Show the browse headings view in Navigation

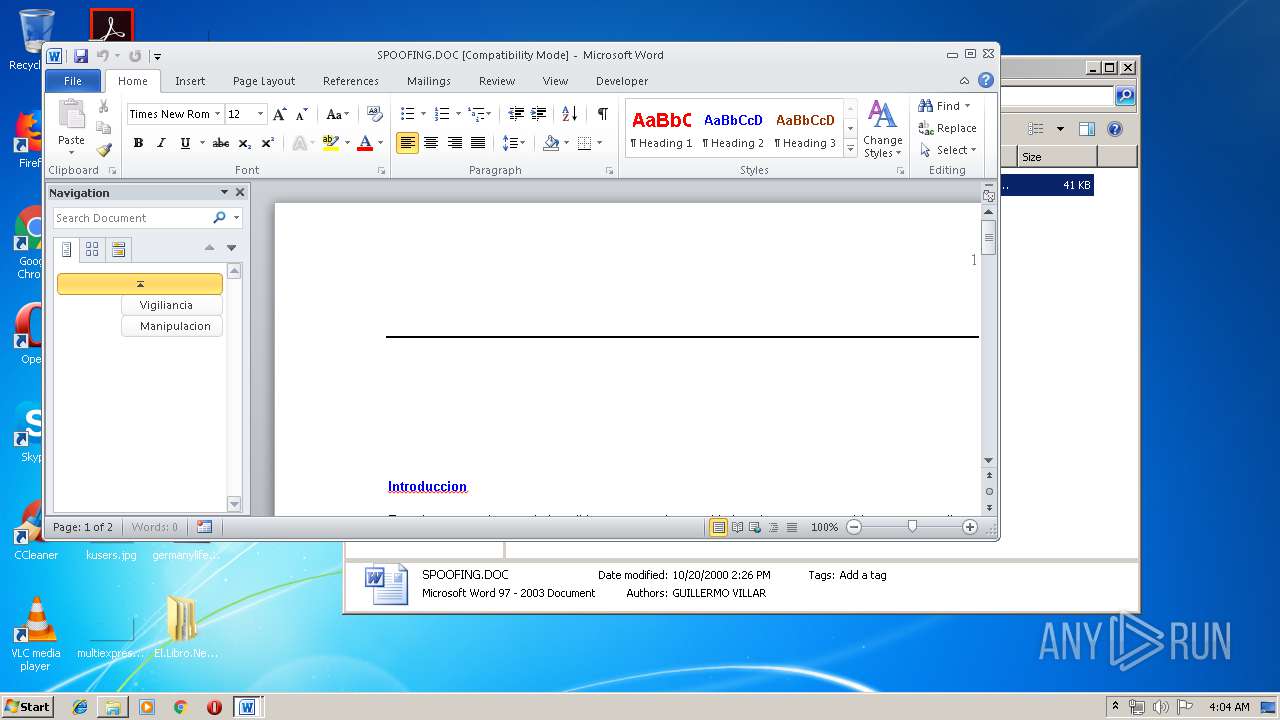click(x=67, y=249)
